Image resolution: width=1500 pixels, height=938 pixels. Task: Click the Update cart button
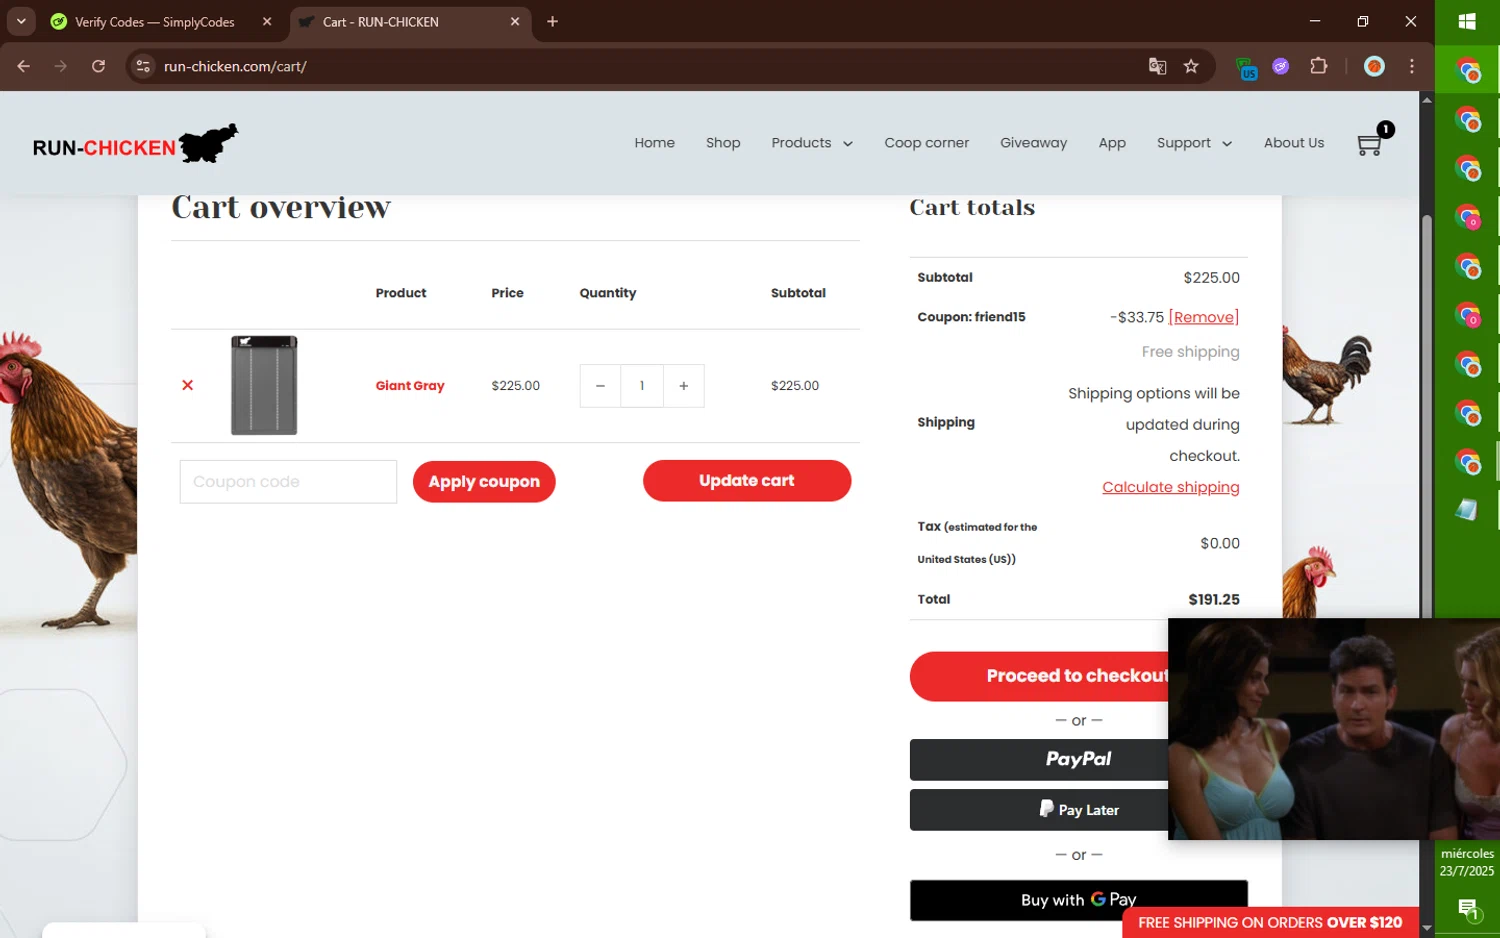coord(747,481)
